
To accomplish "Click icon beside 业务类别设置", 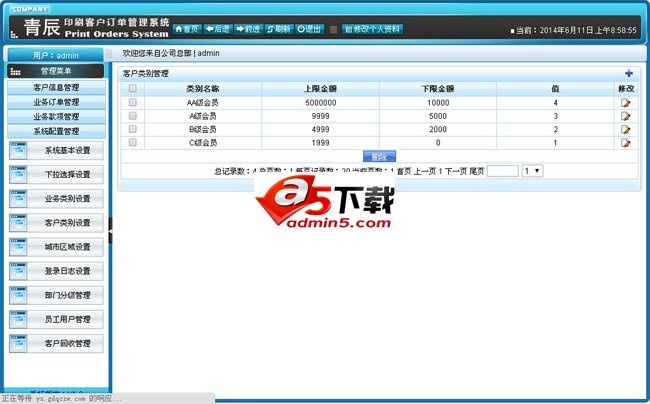I will click(18, 198).
